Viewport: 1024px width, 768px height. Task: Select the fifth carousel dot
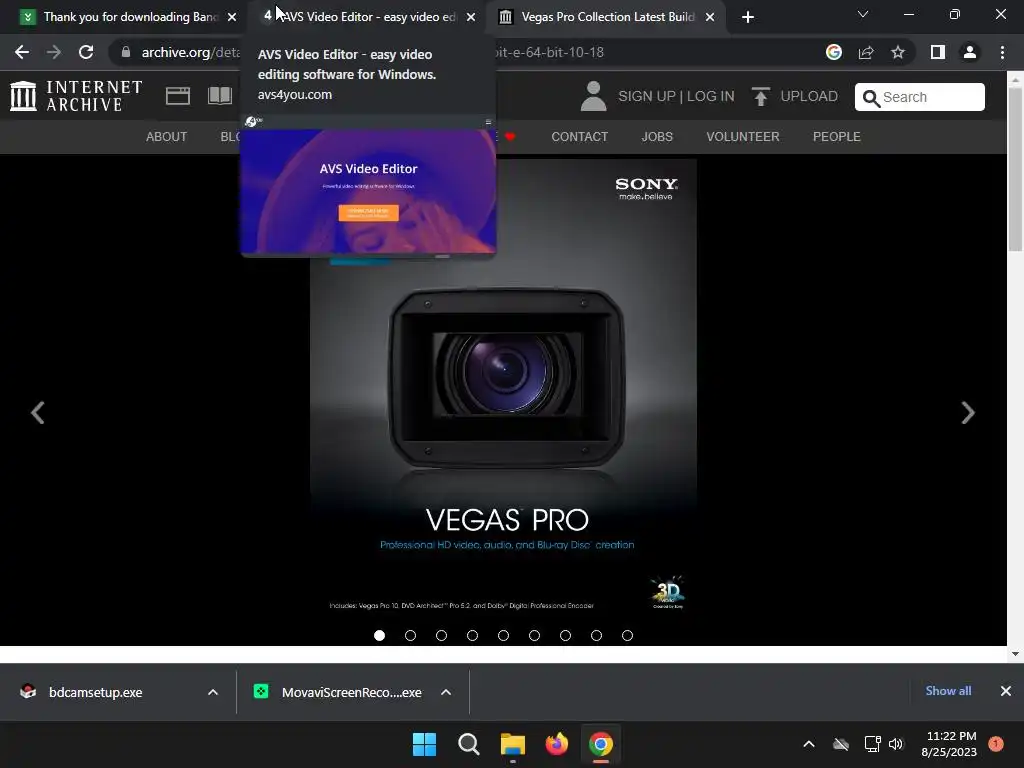coord(504,635)
